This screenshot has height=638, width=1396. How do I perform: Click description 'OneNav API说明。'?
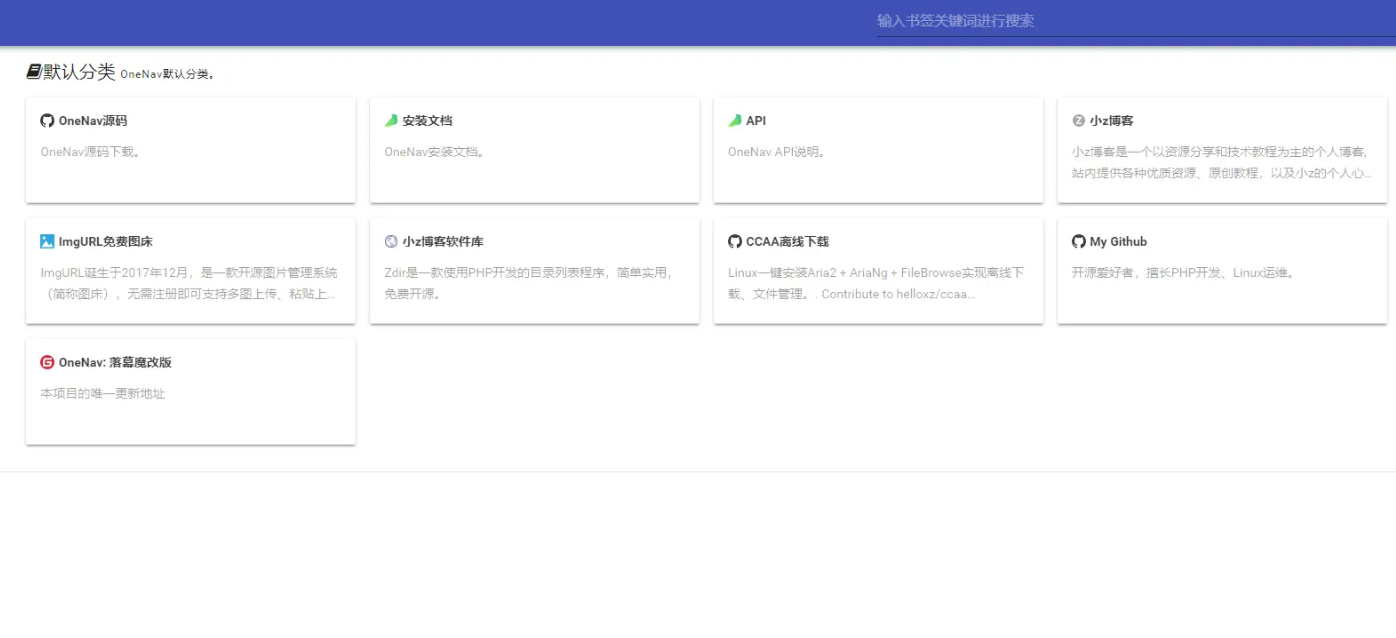[x=777, y=152]
